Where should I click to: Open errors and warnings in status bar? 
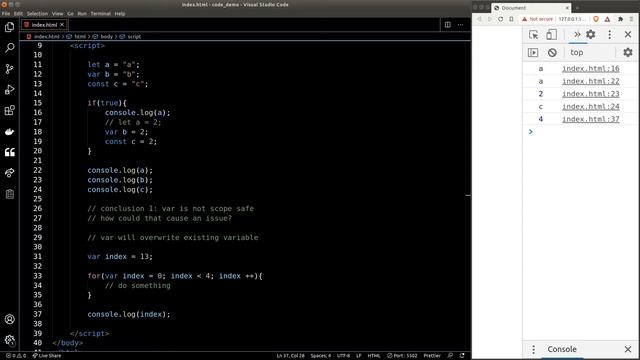pos(16,356)
